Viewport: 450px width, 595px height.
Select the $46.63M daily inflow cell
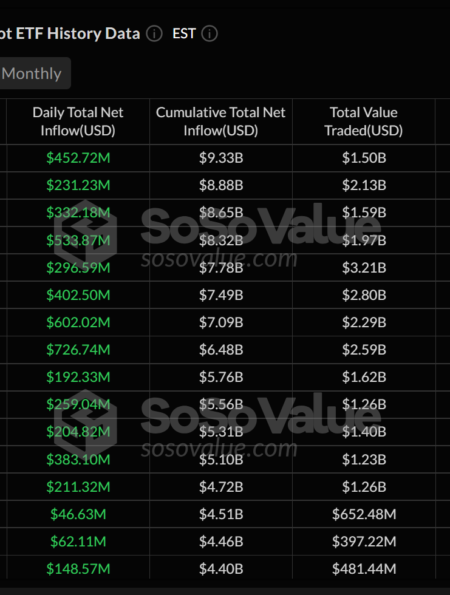pyautogui.click(x=78, y=514)
